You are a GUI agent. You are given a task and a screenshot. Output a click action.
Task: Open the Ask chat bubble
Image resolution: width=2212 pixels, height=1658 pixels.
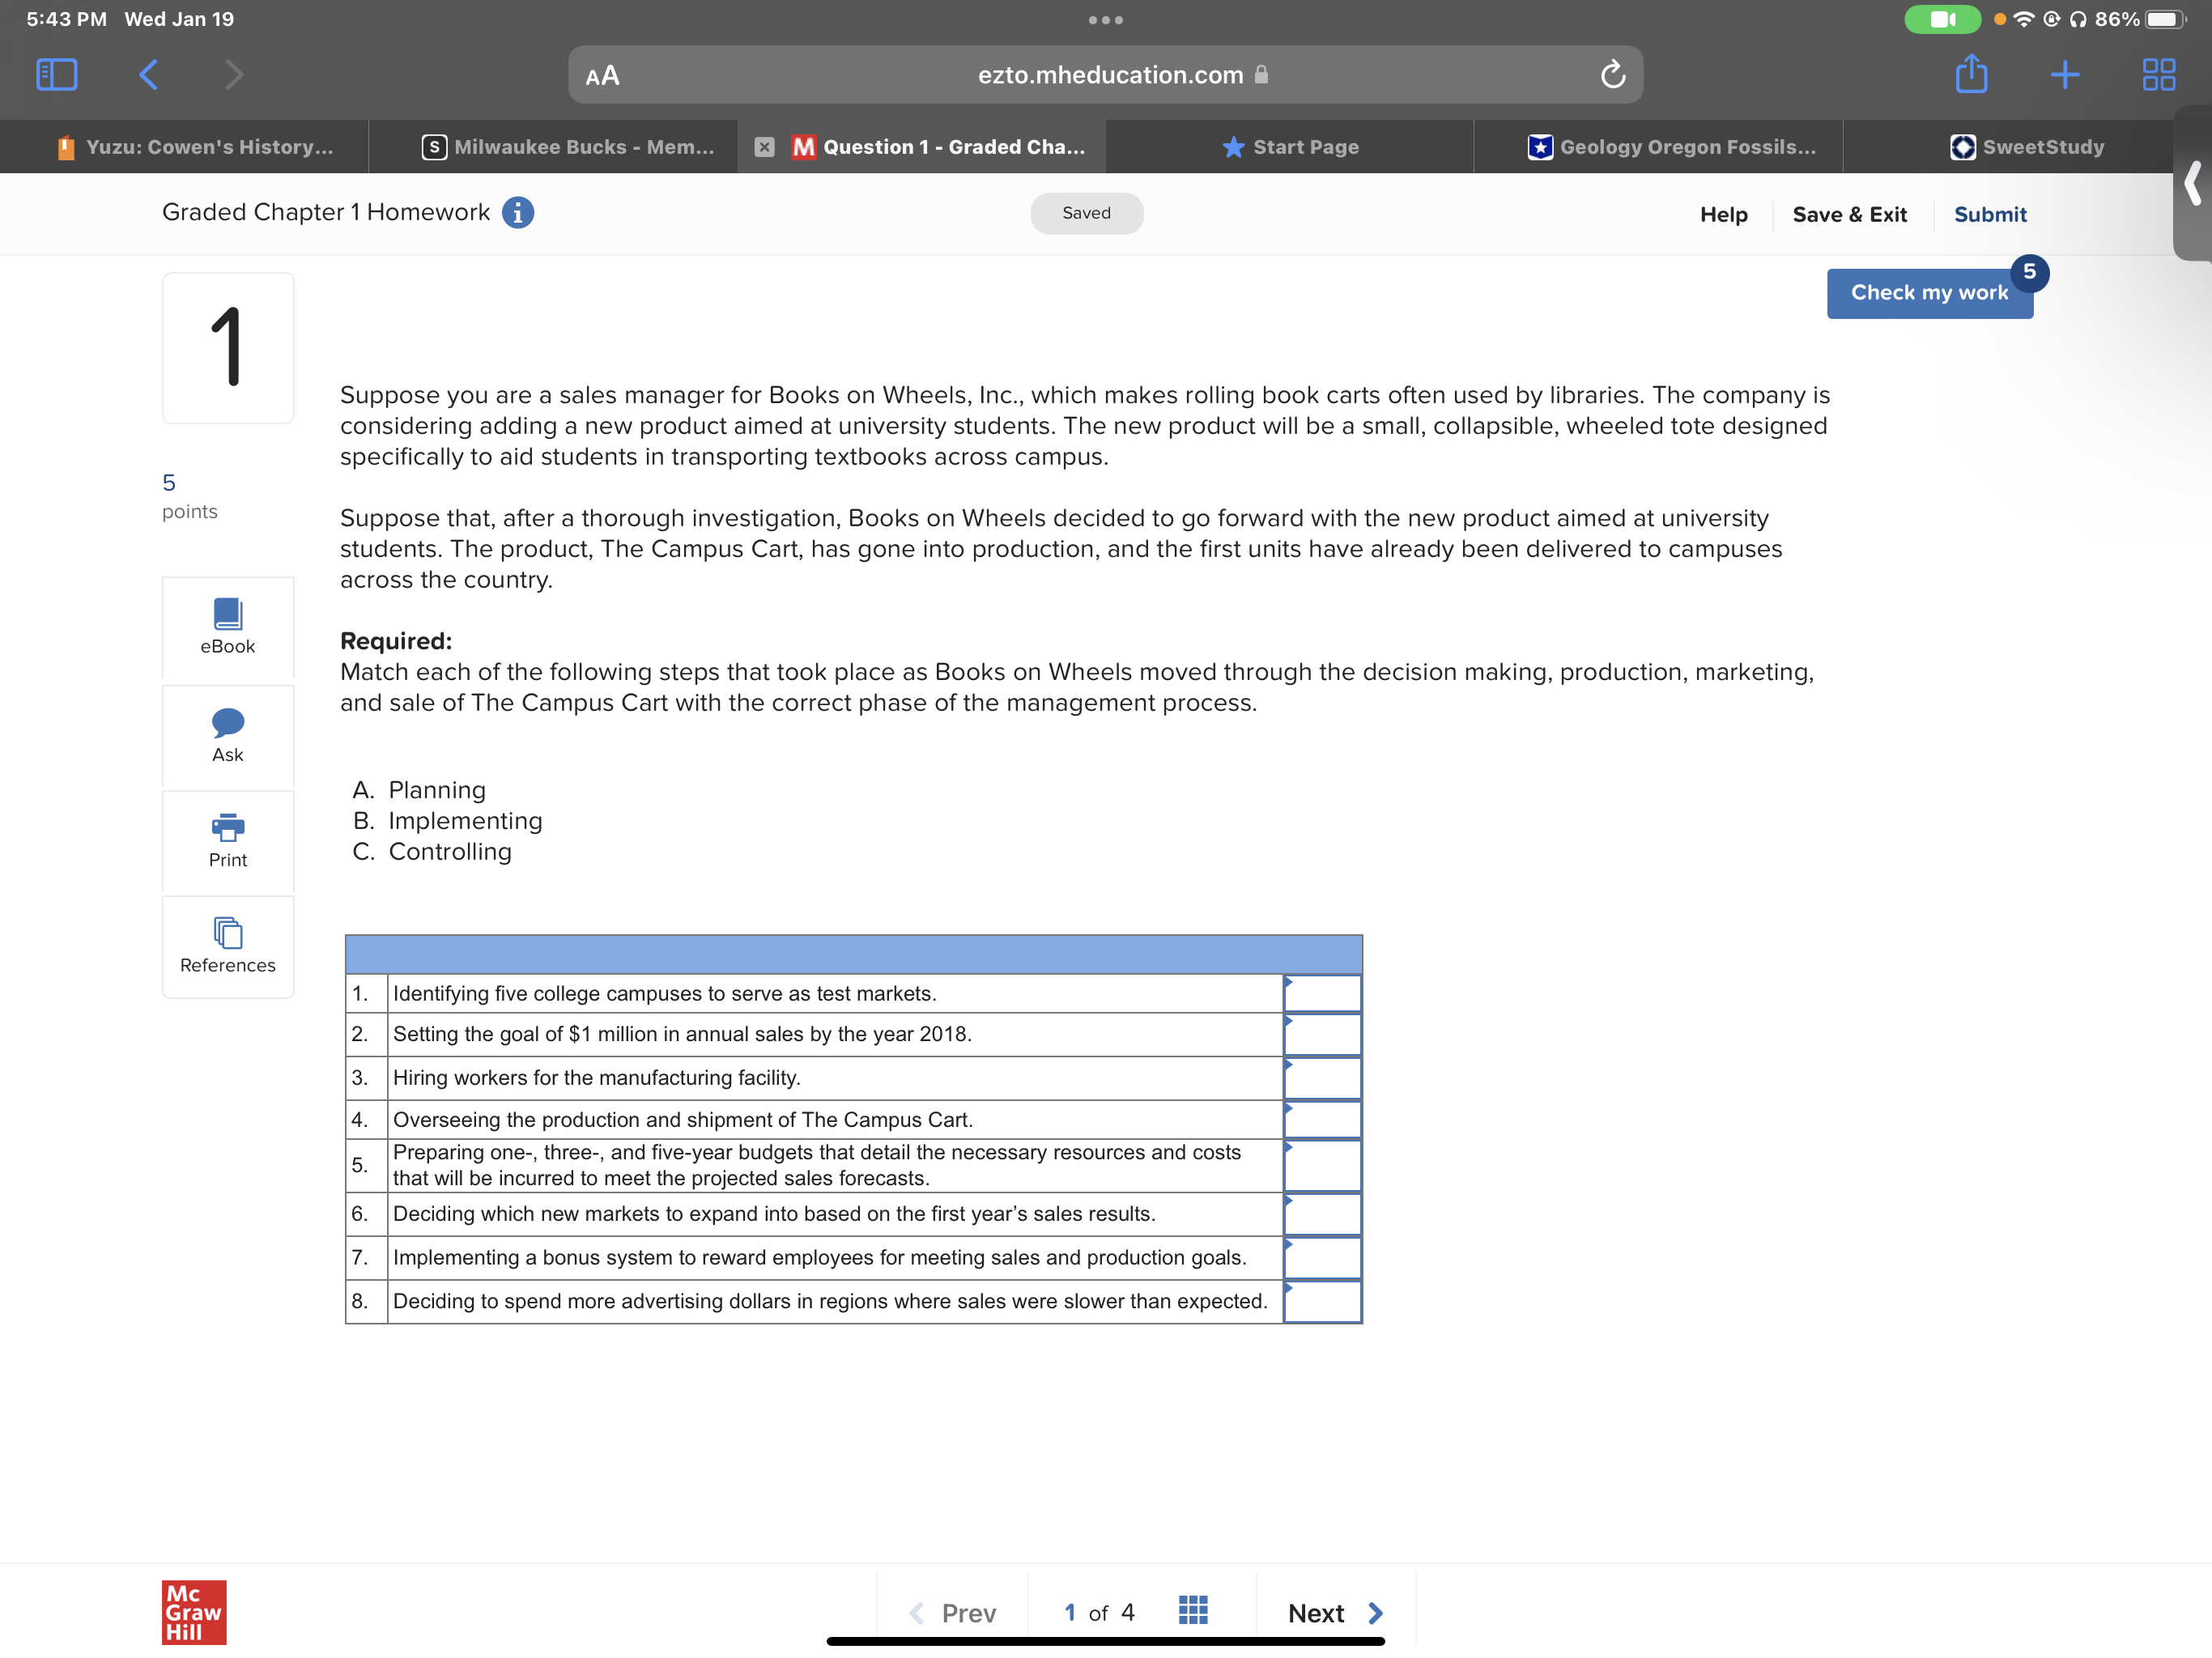click(228, 736)
